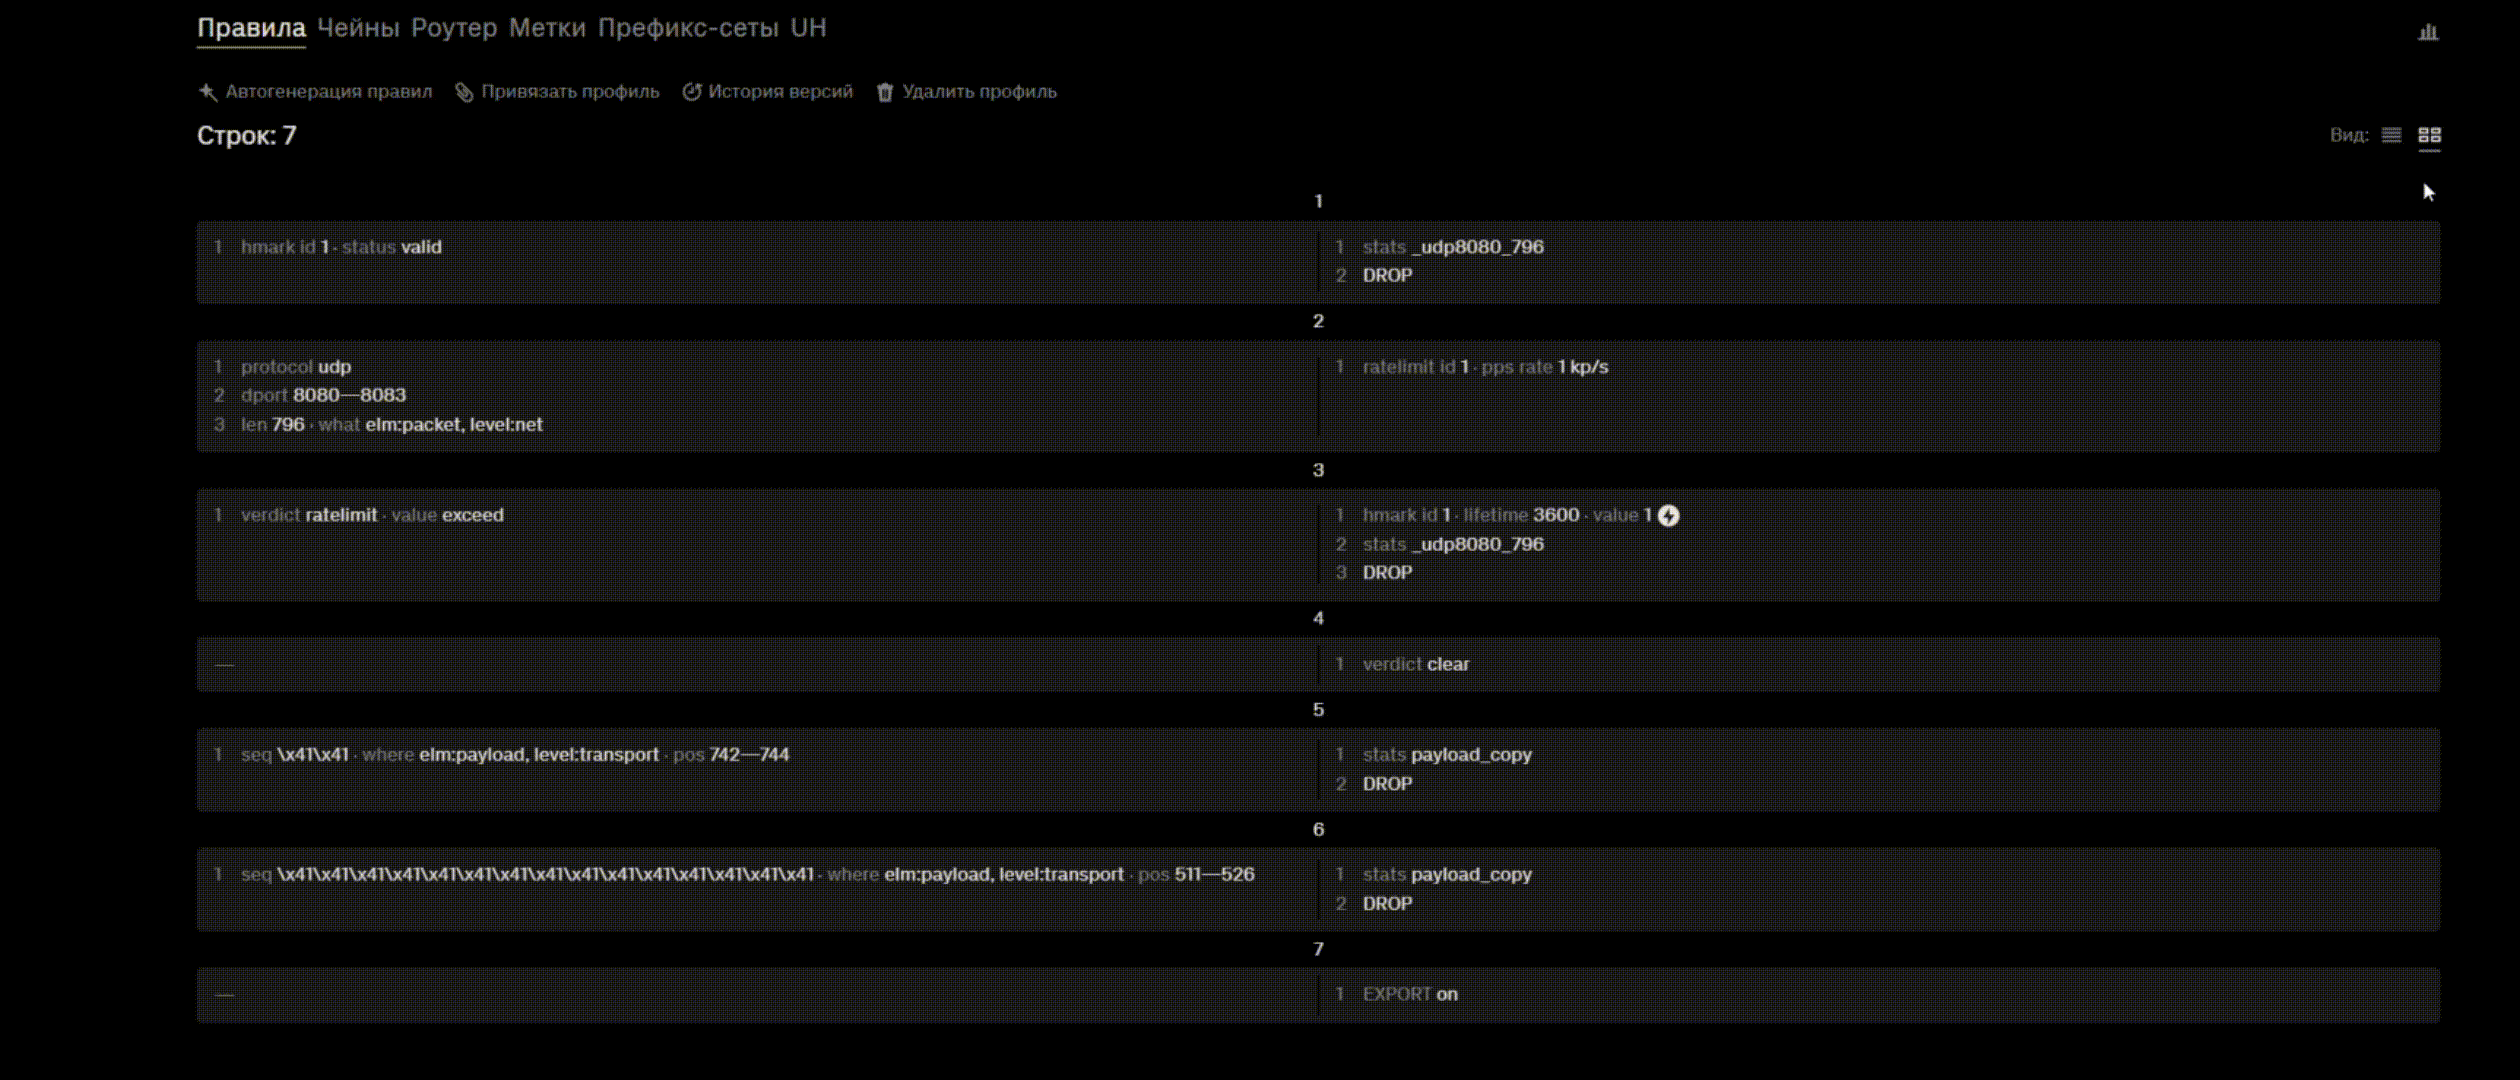Click the История версий link

(780, 92)
